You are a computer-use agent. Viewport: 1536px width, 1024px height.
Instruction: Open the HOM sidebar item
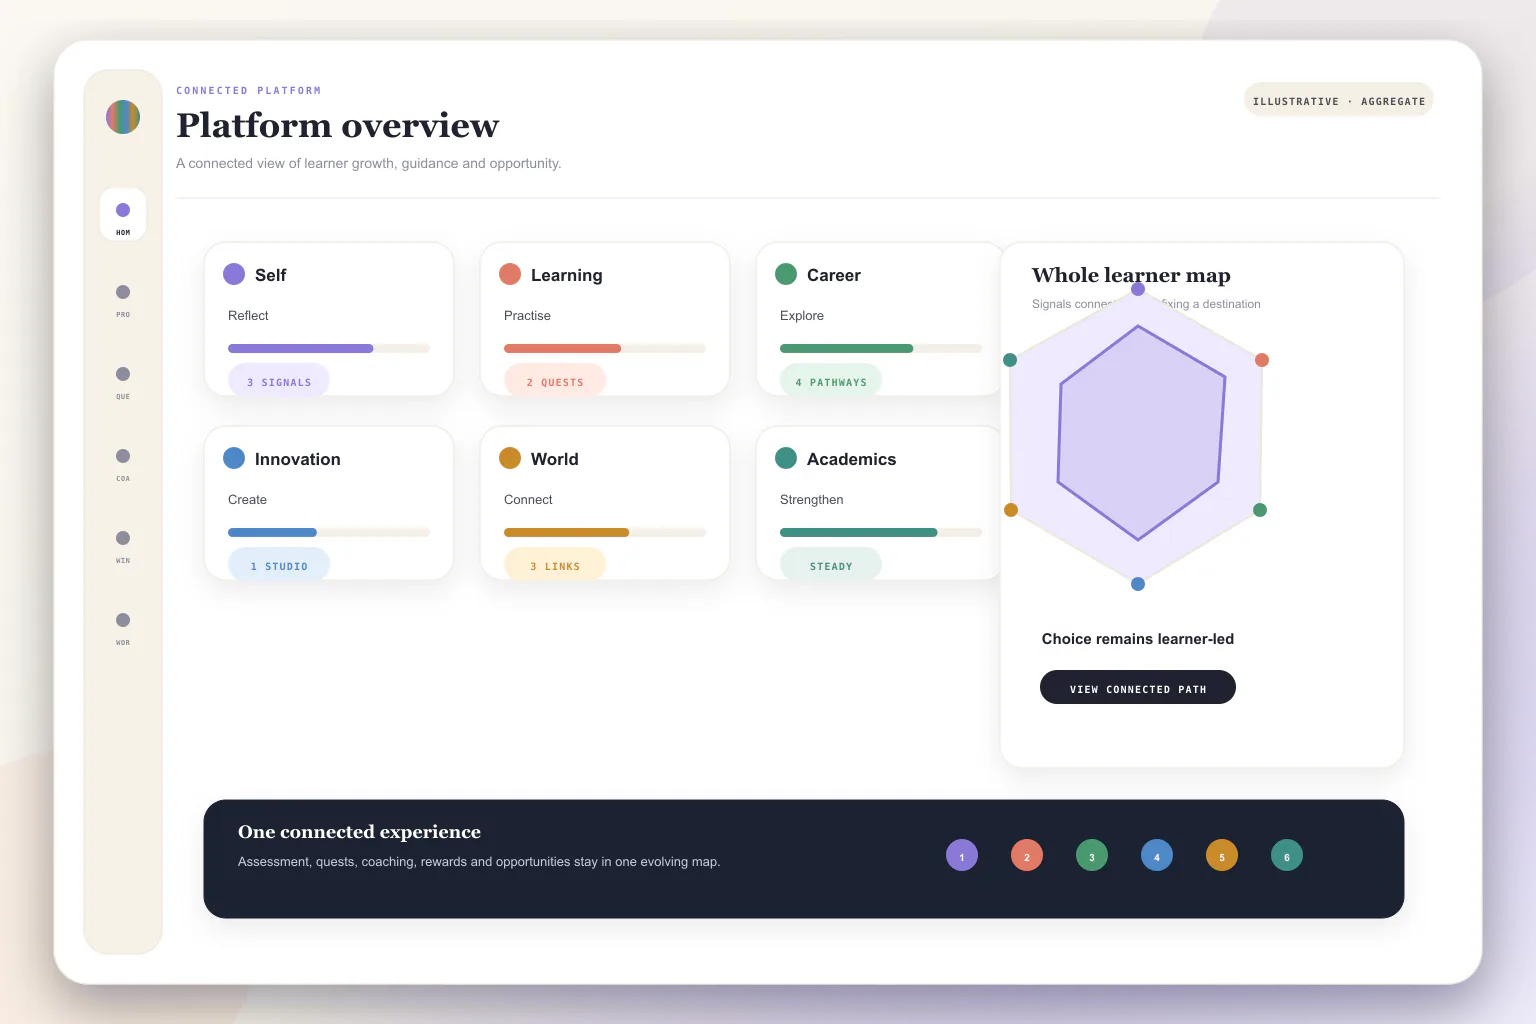123,214
